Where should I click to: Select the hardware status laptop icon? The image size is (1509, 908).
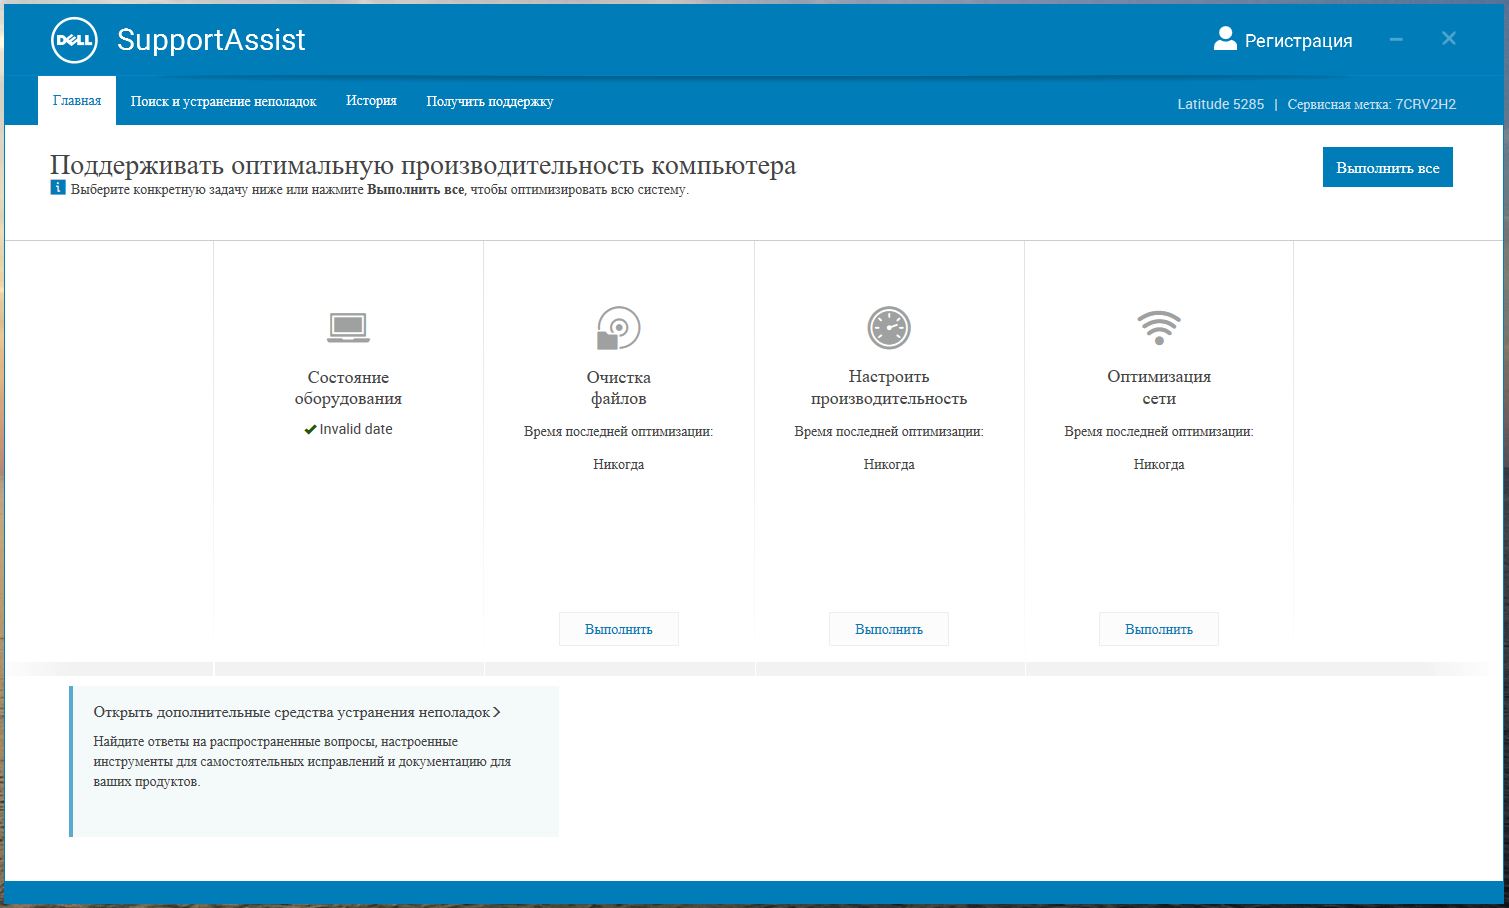(x=348, y=327)
